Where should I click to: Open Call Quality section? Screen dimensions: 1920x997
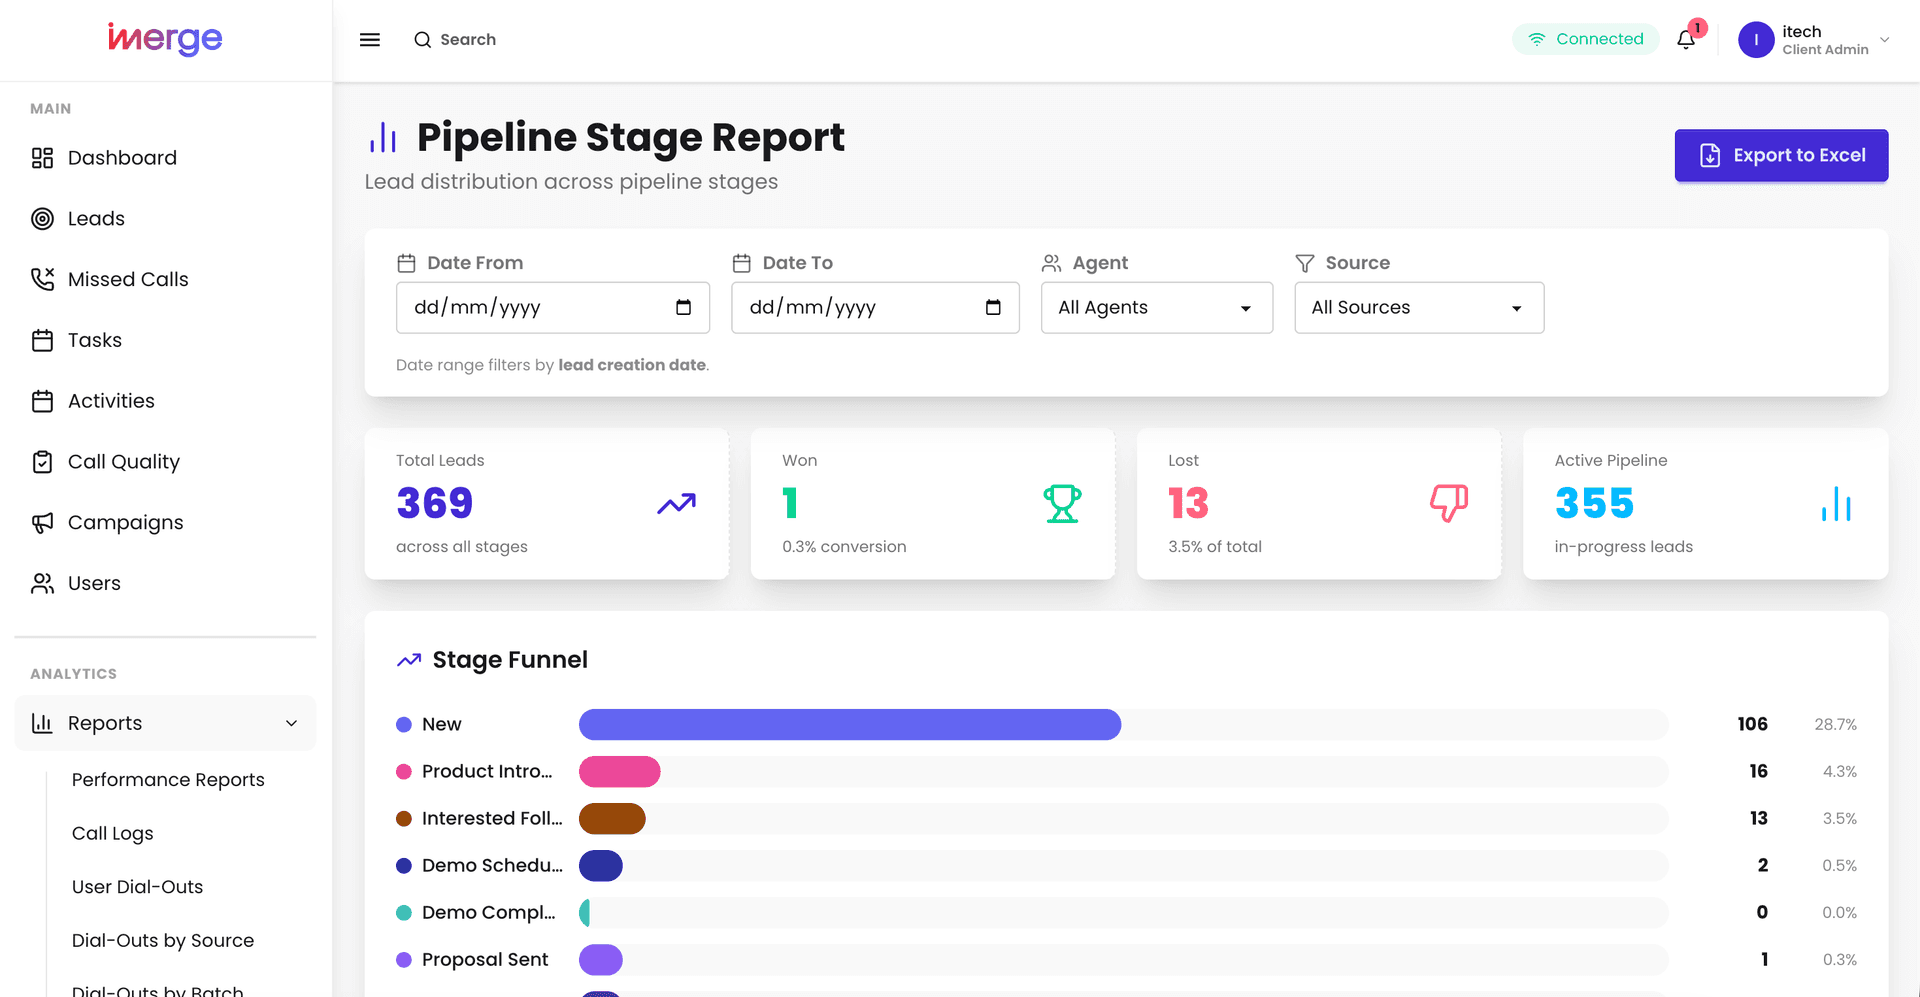165,462
